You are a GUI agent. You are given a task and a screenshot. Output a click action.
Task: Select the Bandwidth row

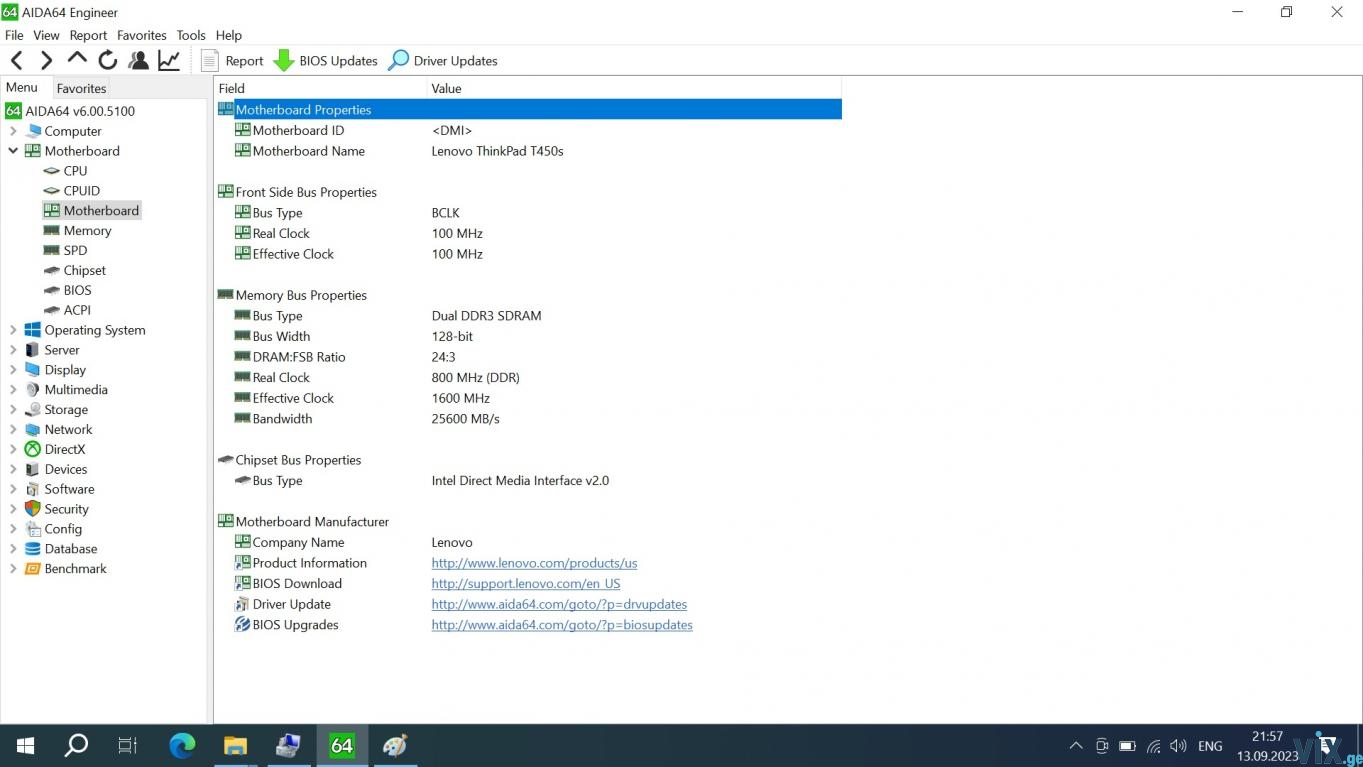(x=529, y=419)
